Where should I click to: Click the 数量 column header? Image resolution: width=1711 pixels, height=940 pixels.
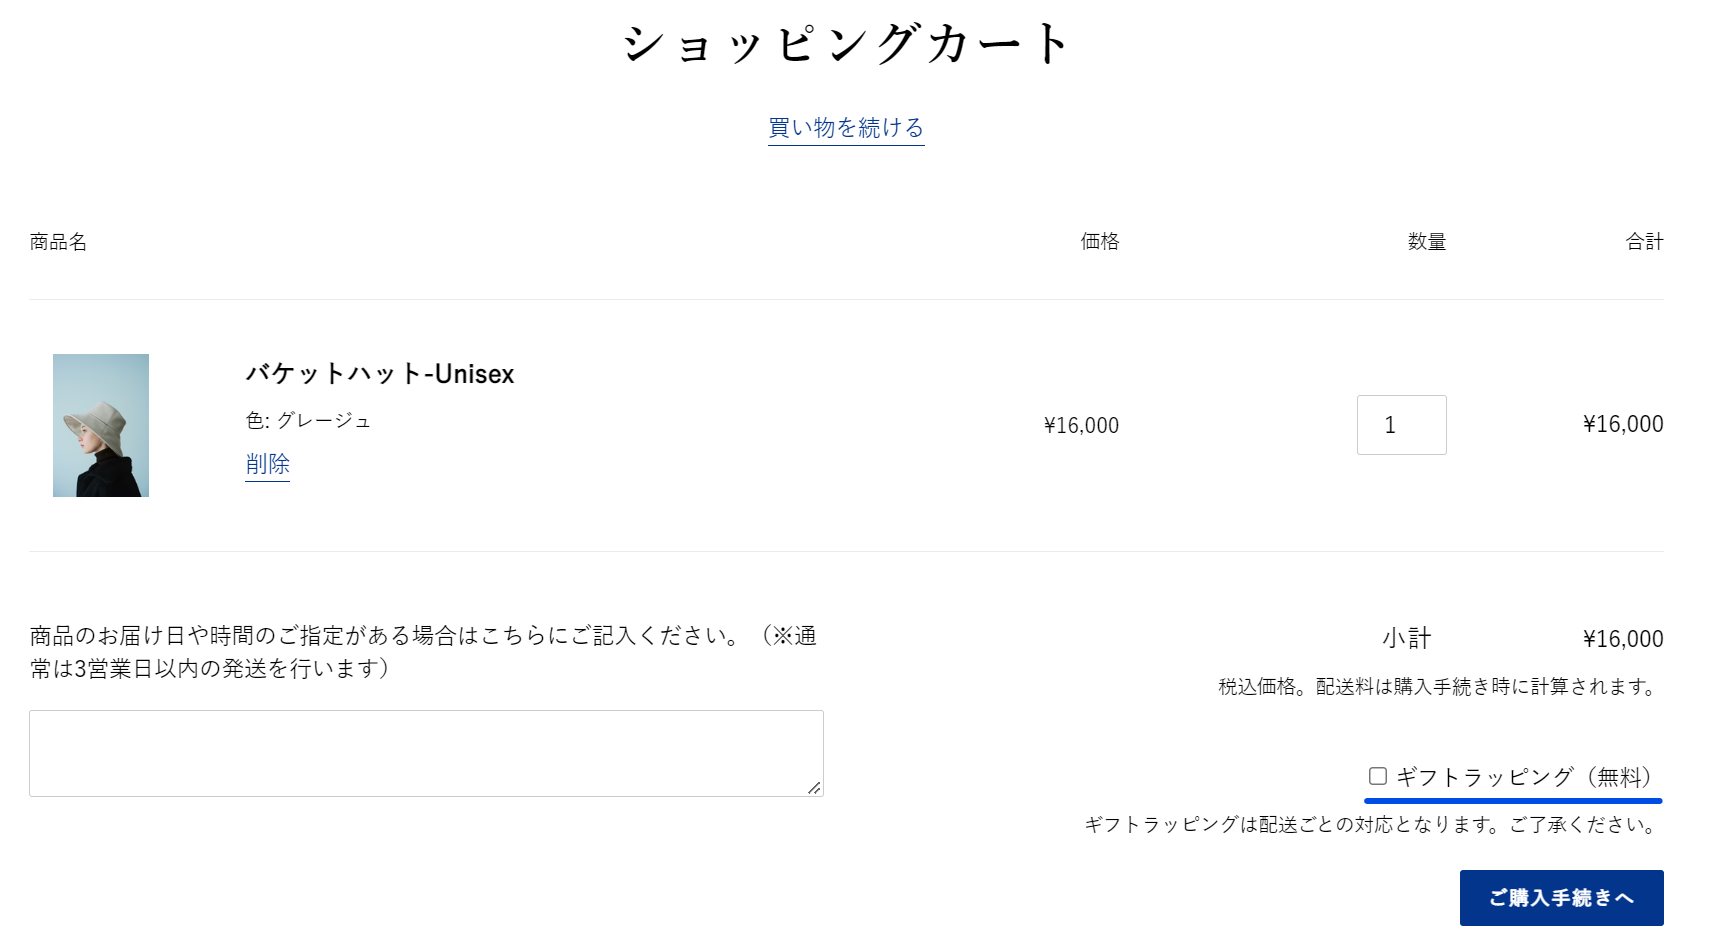[x=1427, y=242]
